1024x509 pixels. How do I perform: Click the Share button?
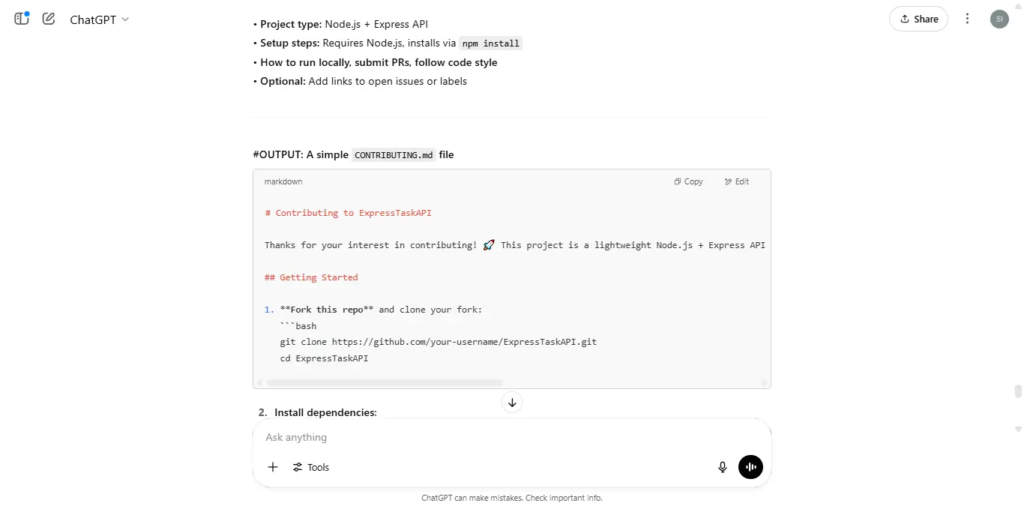click(918, 19)
